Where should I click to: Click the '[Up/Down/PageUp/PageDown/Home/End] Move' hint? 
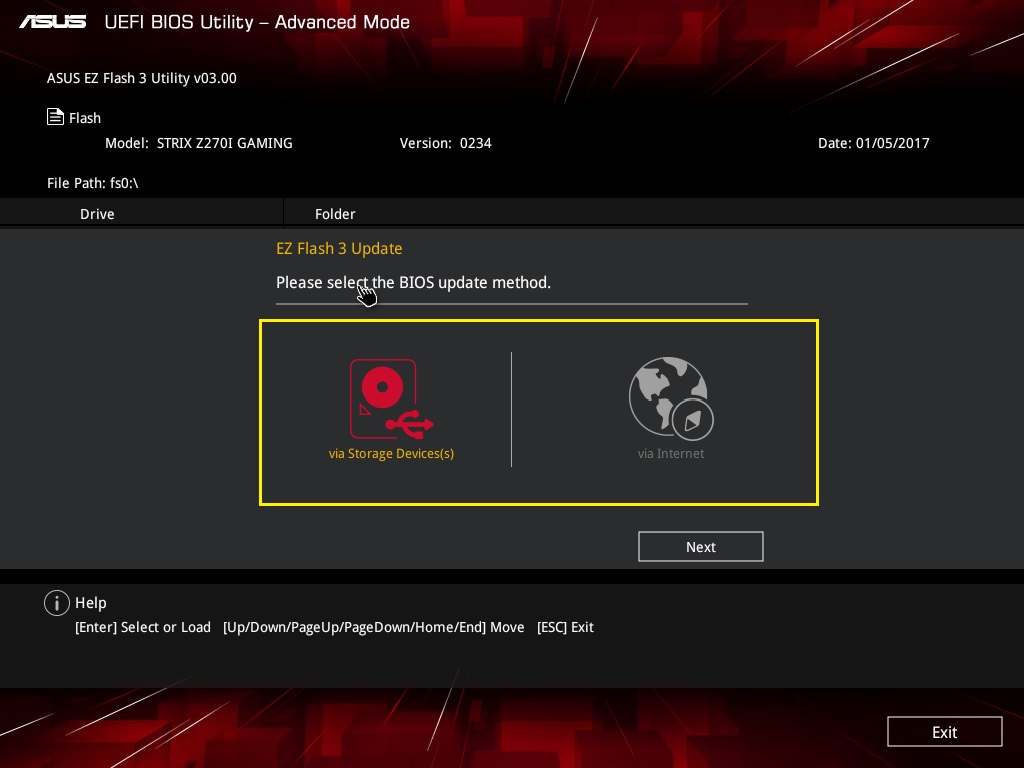[374, 627]
